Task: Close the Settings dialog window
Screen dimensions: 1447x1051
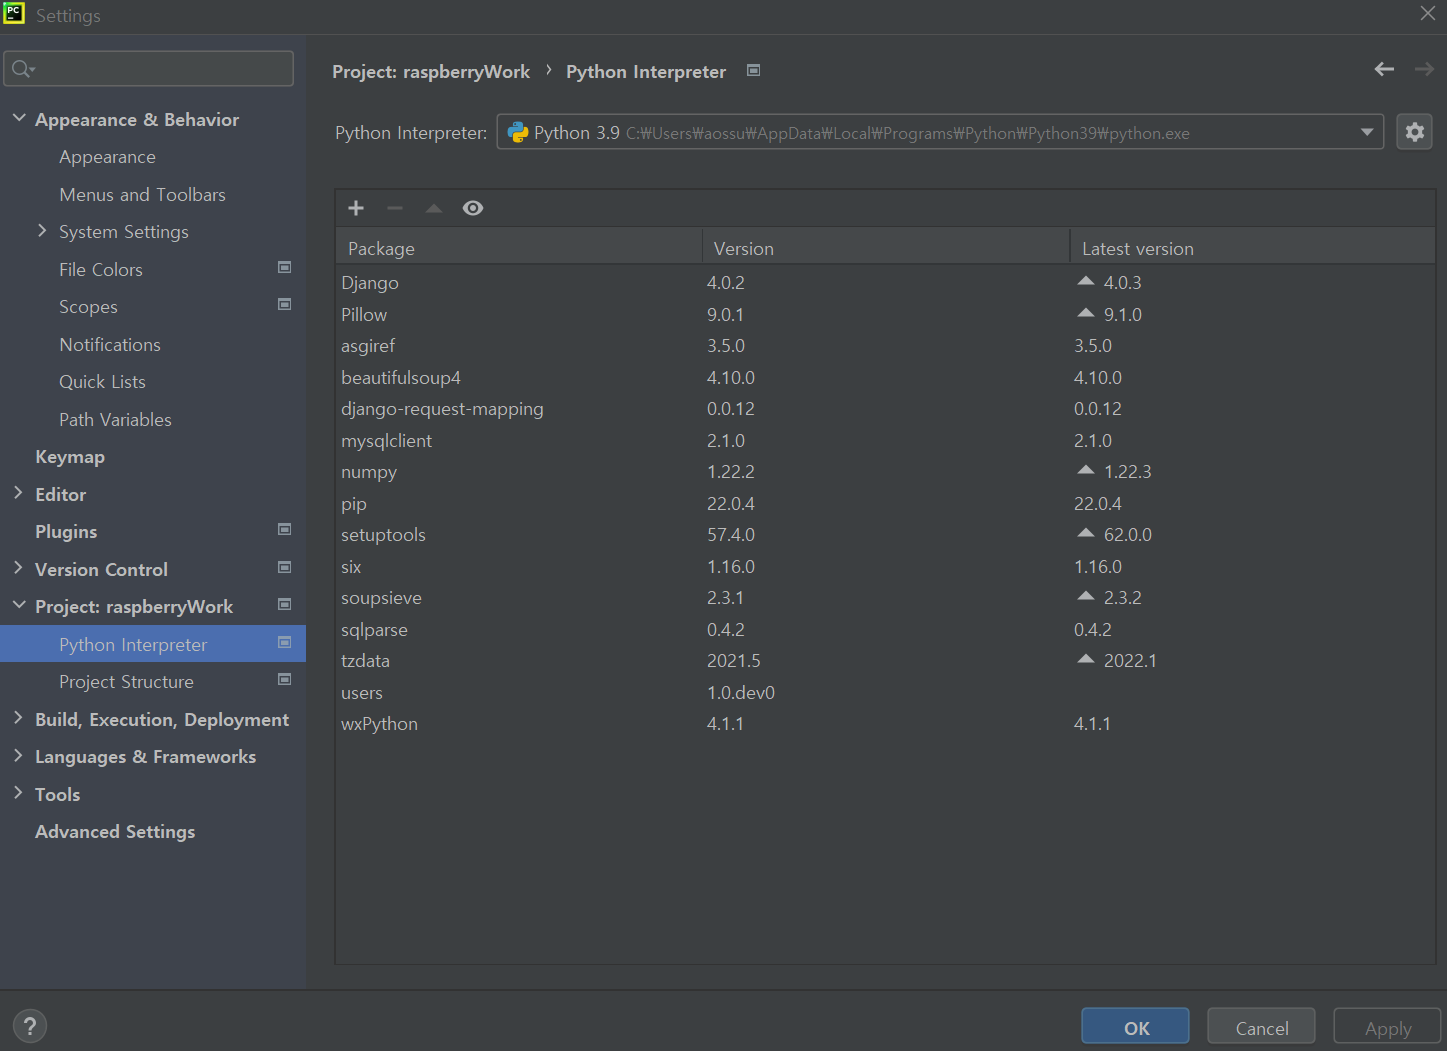Action: point(1427,13)
